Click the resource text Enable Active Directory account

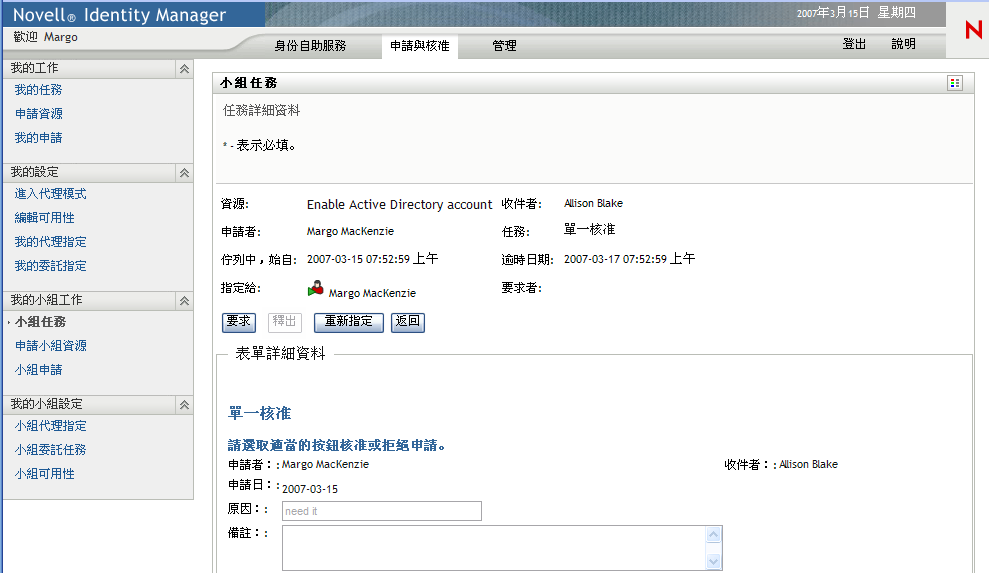[399, 204]
